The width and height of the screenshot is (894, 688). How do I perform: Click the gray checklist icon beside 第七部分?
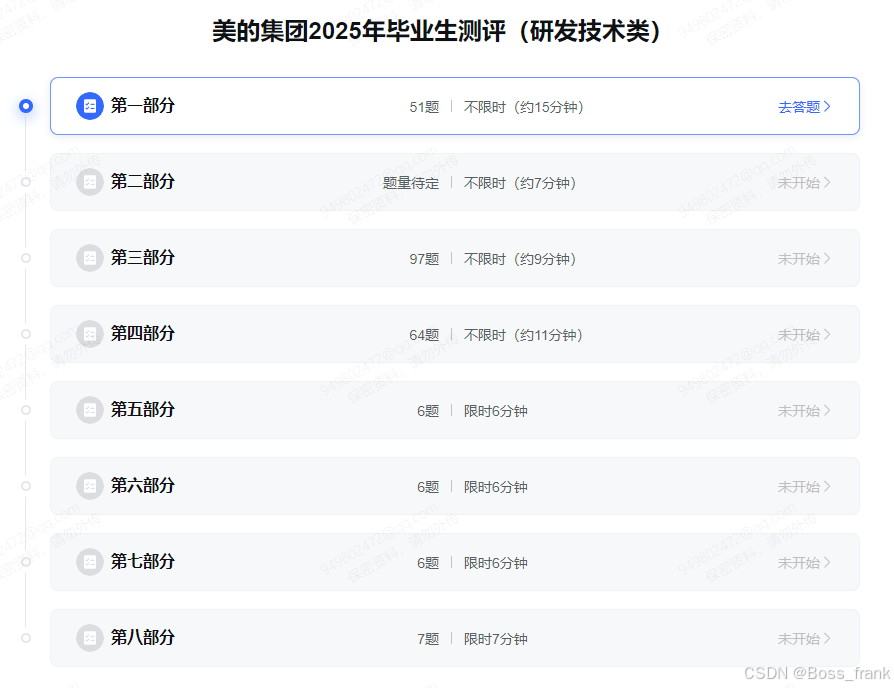[x=90, y=562]
